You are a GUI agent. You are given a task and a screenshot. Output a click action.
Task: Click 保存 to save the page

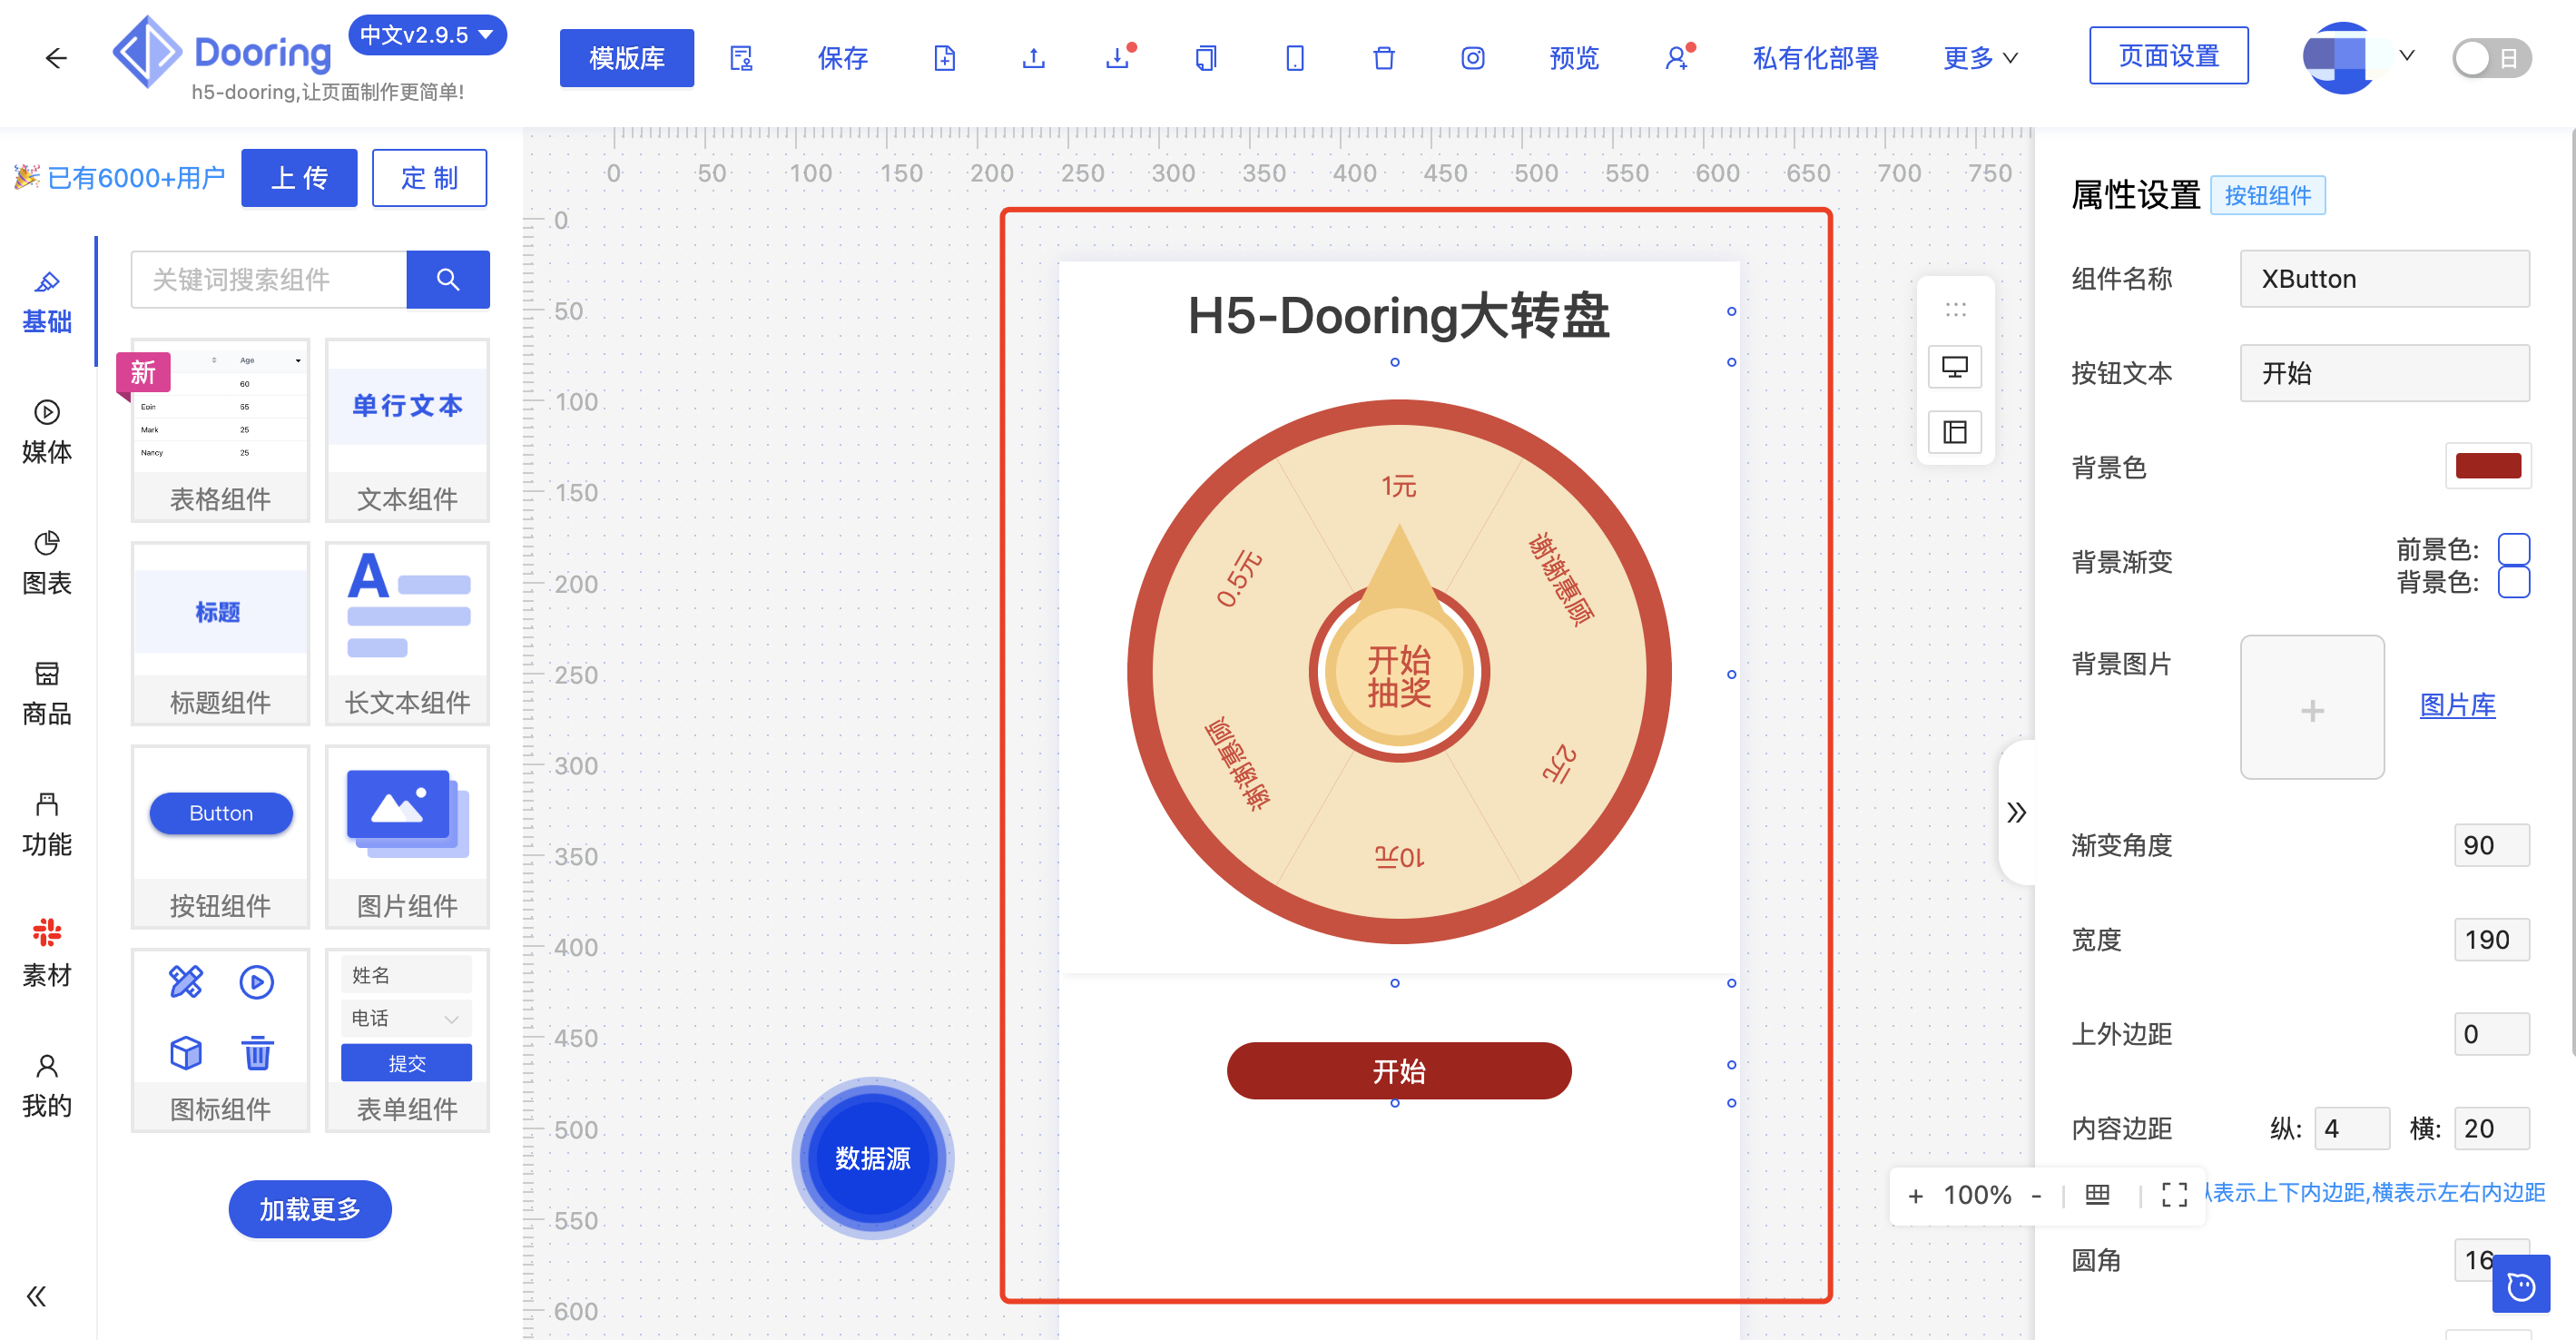[x=842, y=58]
